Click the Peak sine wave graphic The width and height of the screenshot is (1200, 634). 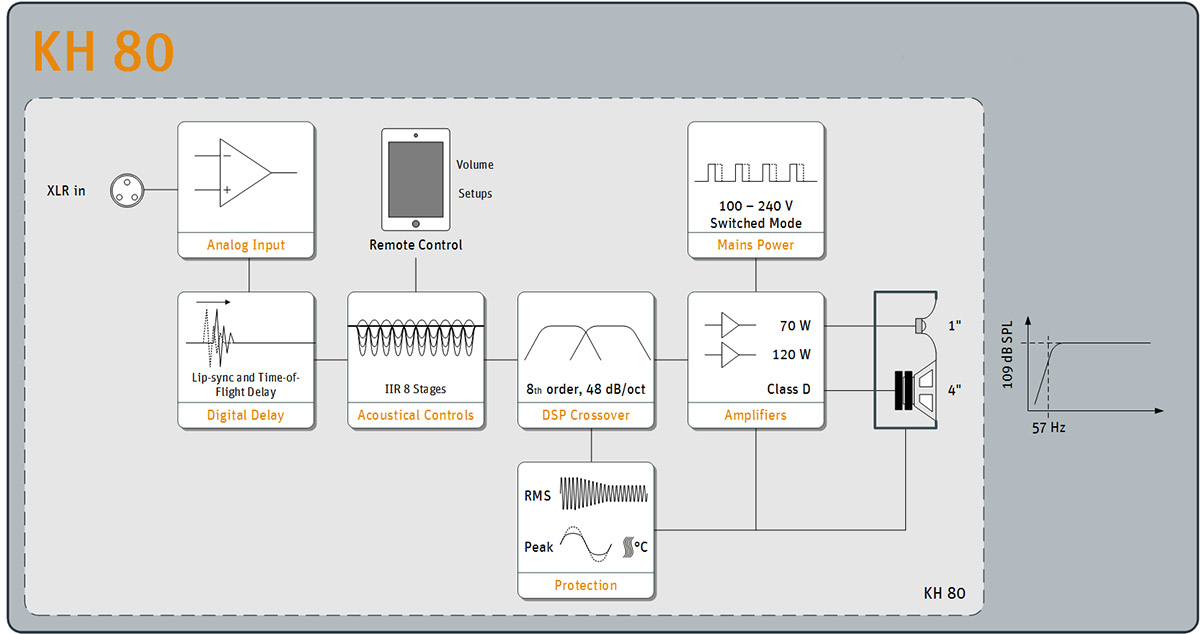coord(586,546)
